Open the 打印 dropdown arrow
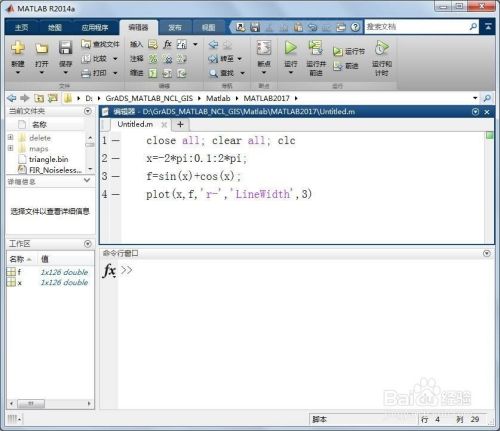Screen dimensions: 500x431 pyautogui.click(x=115, y=73)
